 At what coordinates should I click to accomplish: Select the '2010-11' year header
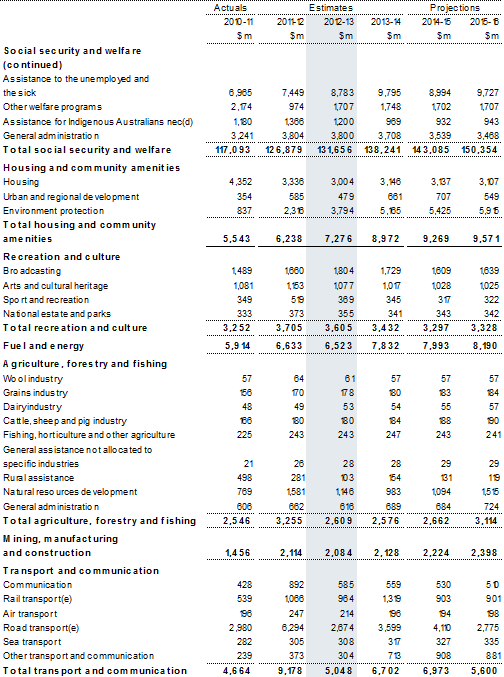tap(238, 22)
